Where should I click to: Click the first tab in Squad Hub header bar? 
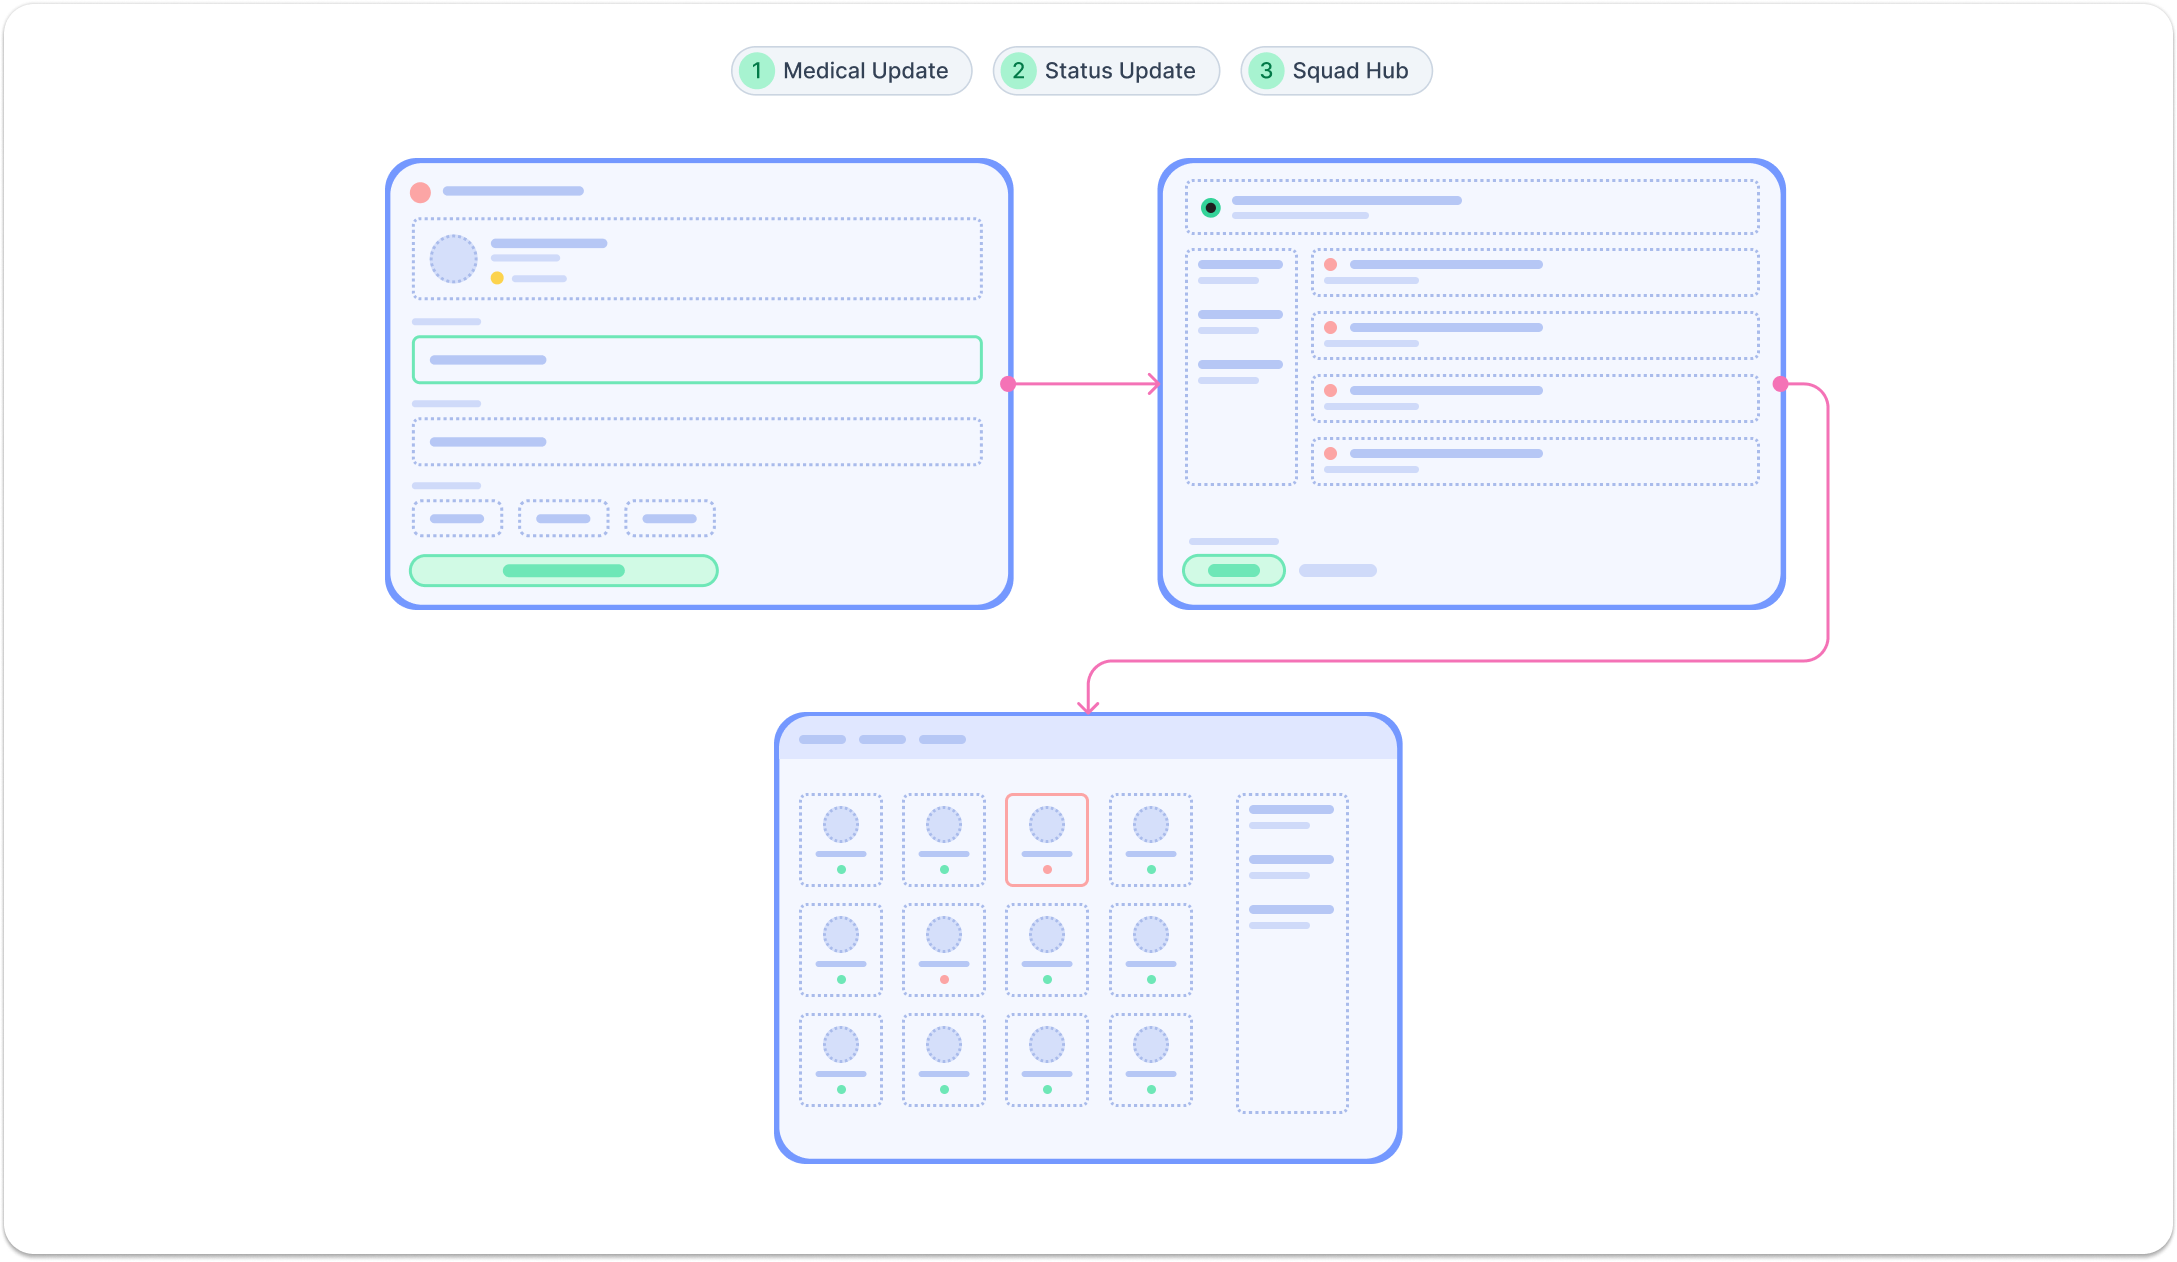tap(822, 740)
